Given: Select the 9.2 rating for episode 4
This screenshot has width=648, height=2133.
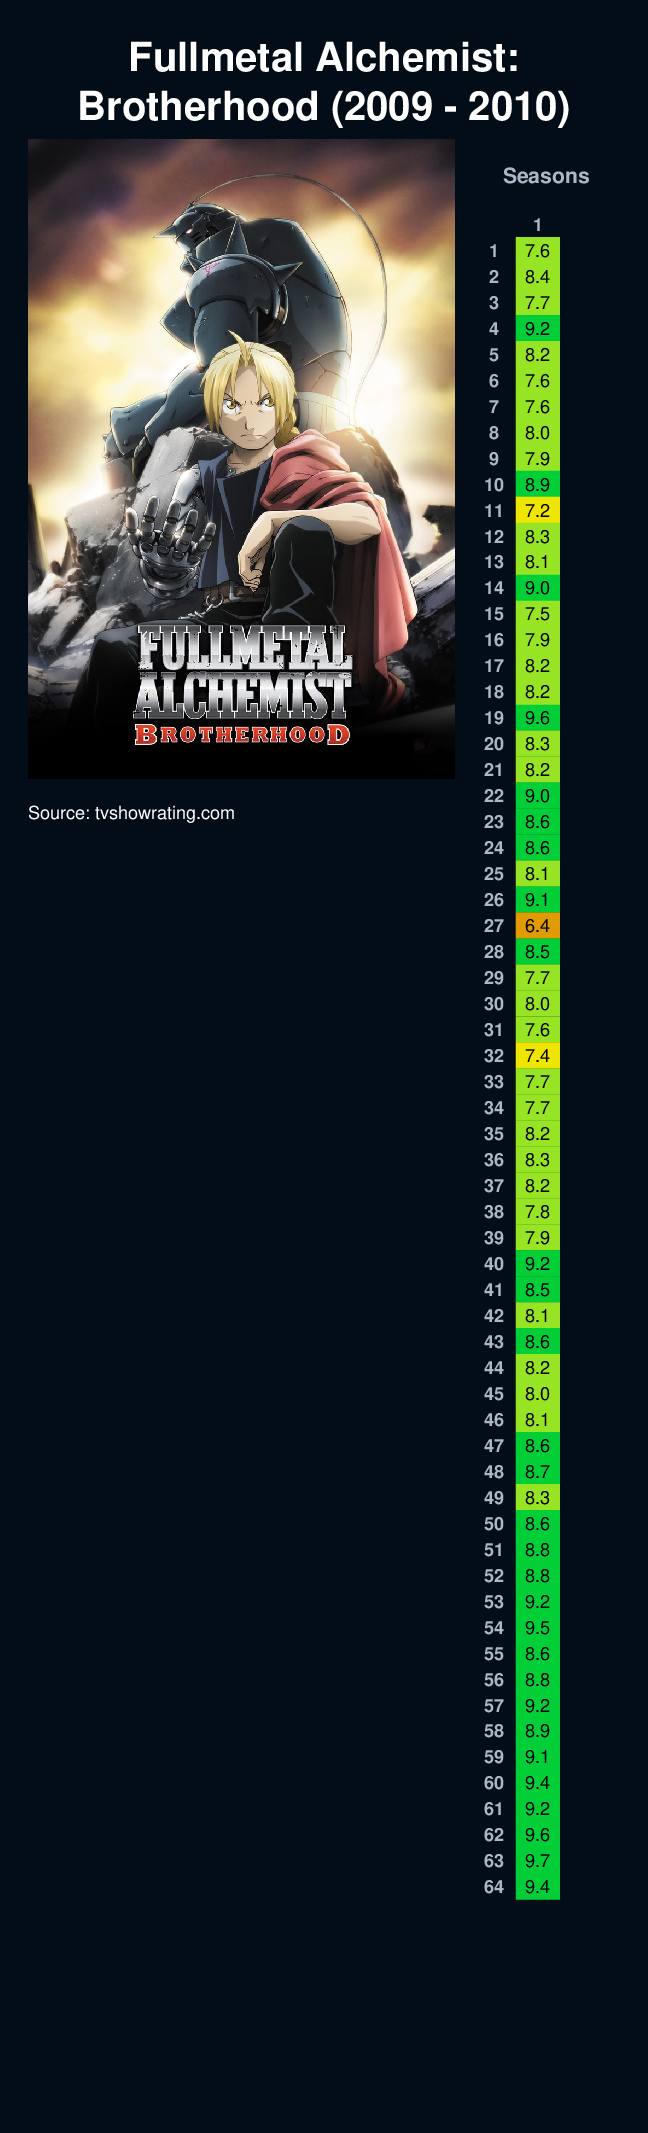Looking at the screenshot, I should (x=537, y=329).
